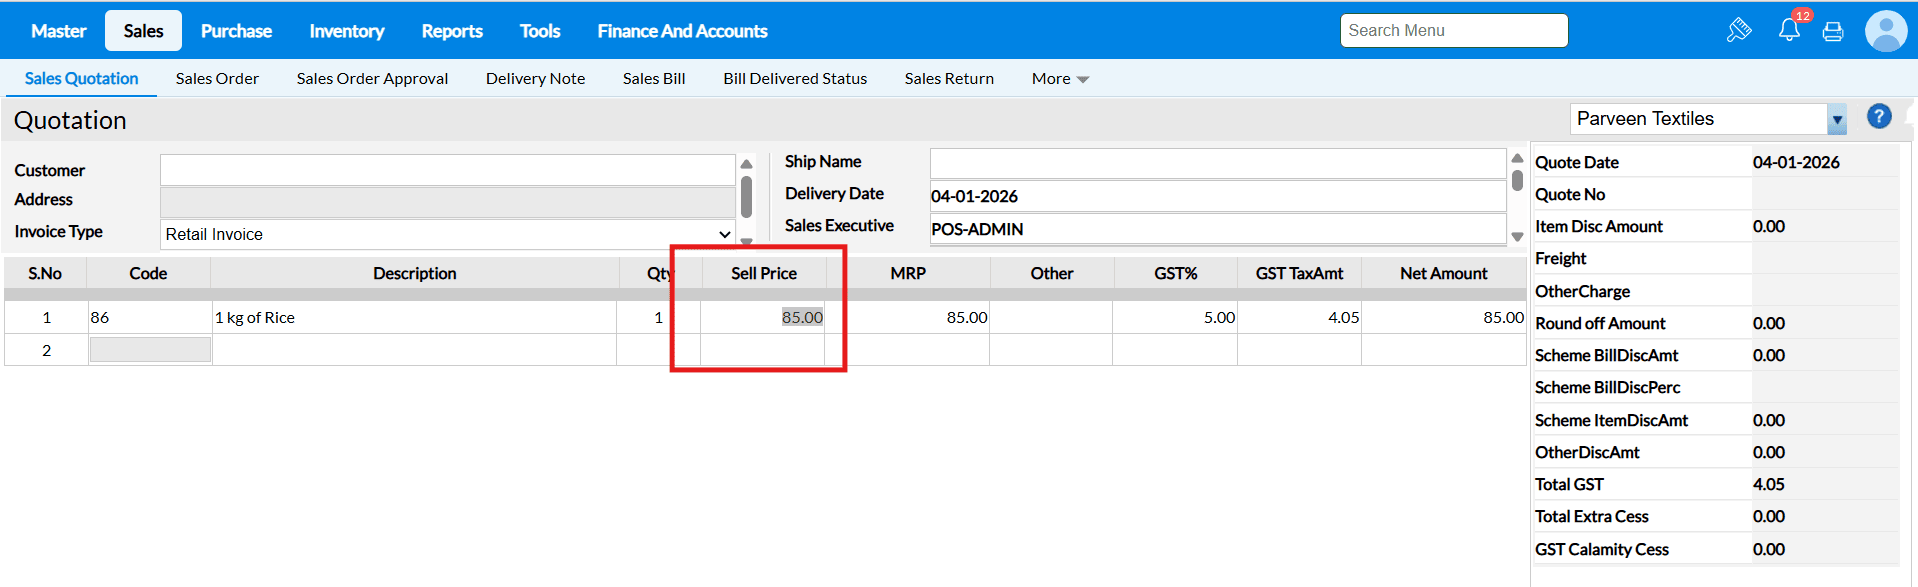
Task: Click the pen shortcut icon in header
Action: 1739,31
